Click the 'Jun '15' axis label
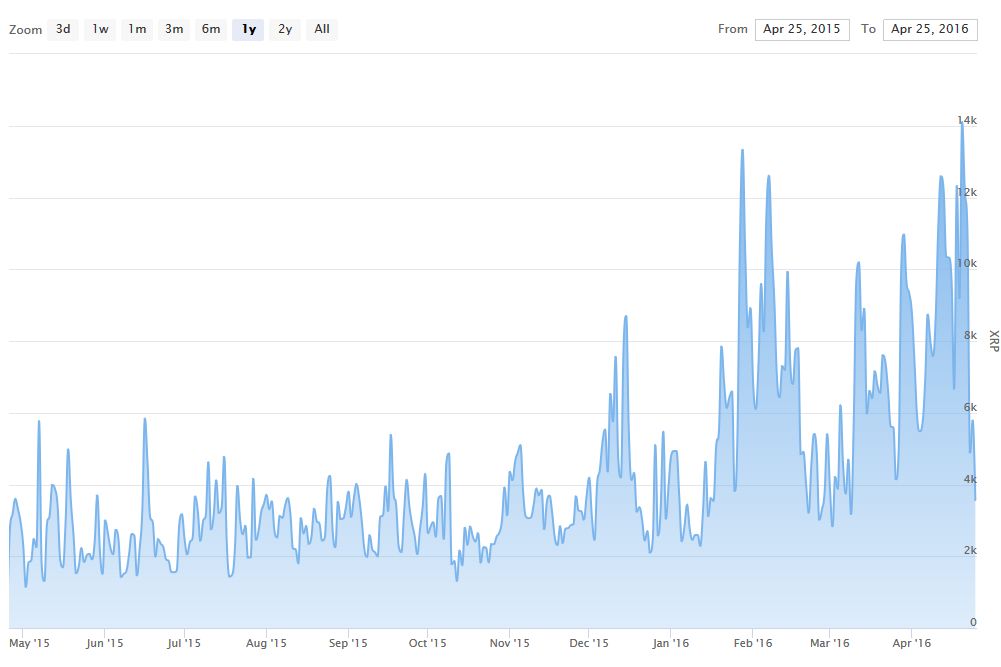Image resolution: width=1001 pixels, height=667 pixels. coord(105,643)
